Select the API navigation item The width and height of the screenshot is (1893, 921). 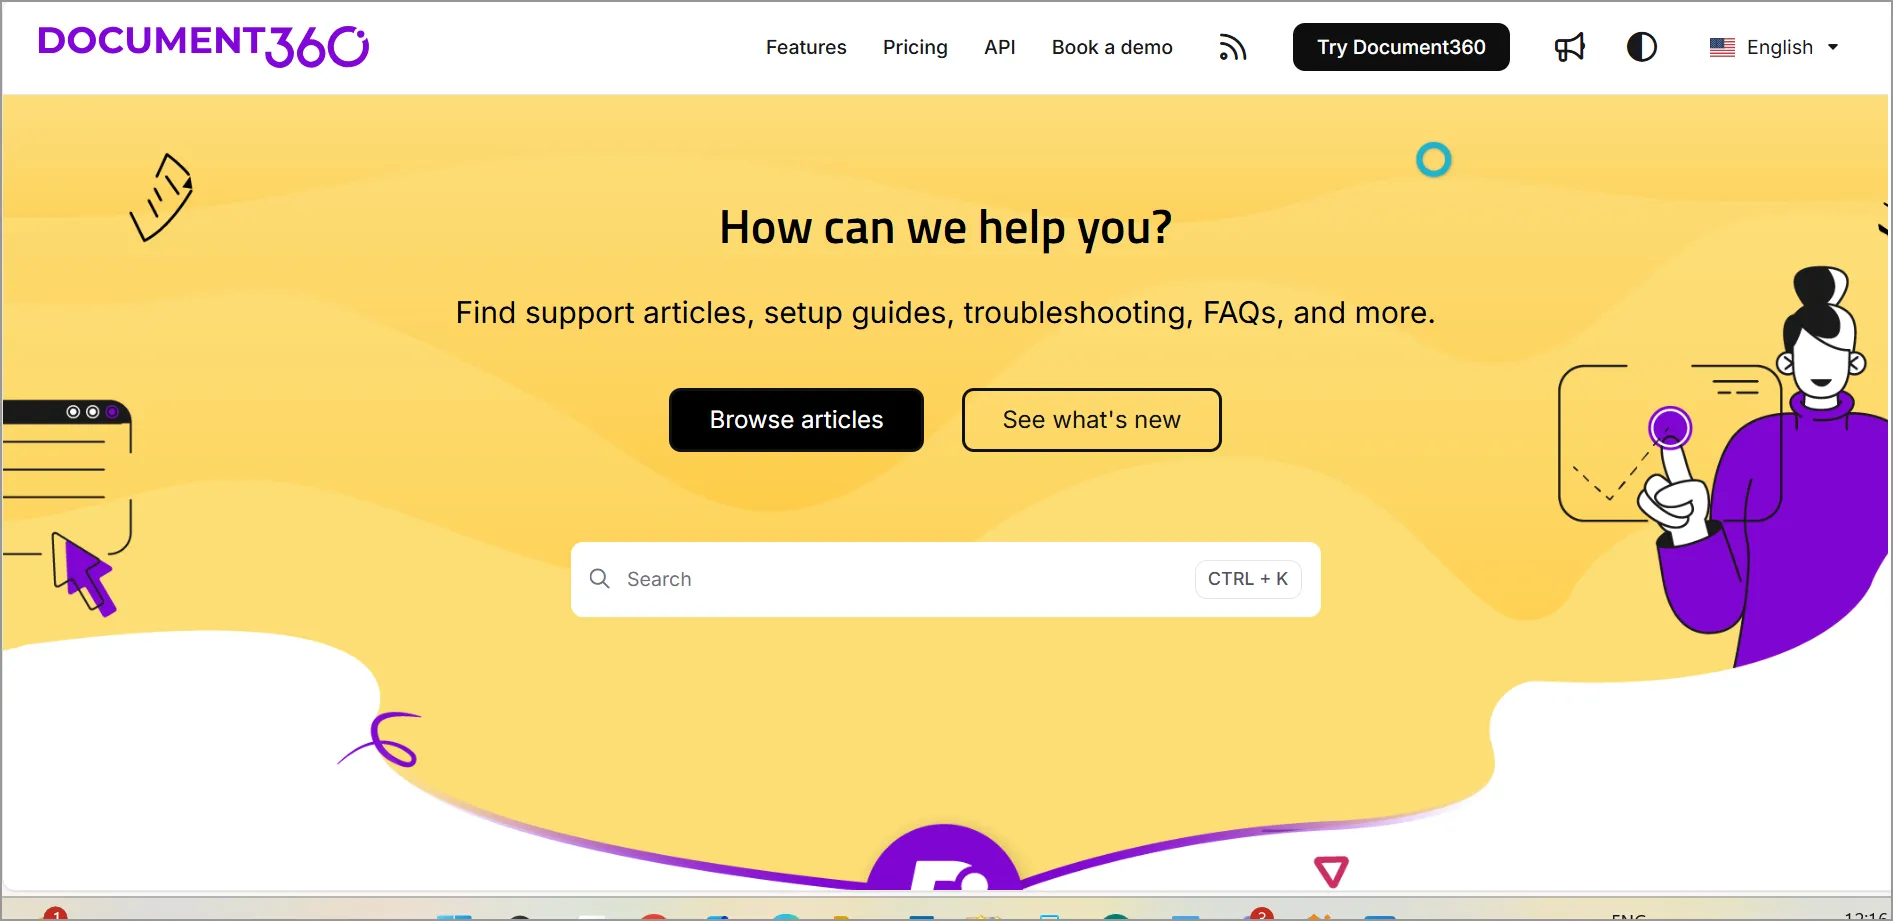[x=999, y=47]
